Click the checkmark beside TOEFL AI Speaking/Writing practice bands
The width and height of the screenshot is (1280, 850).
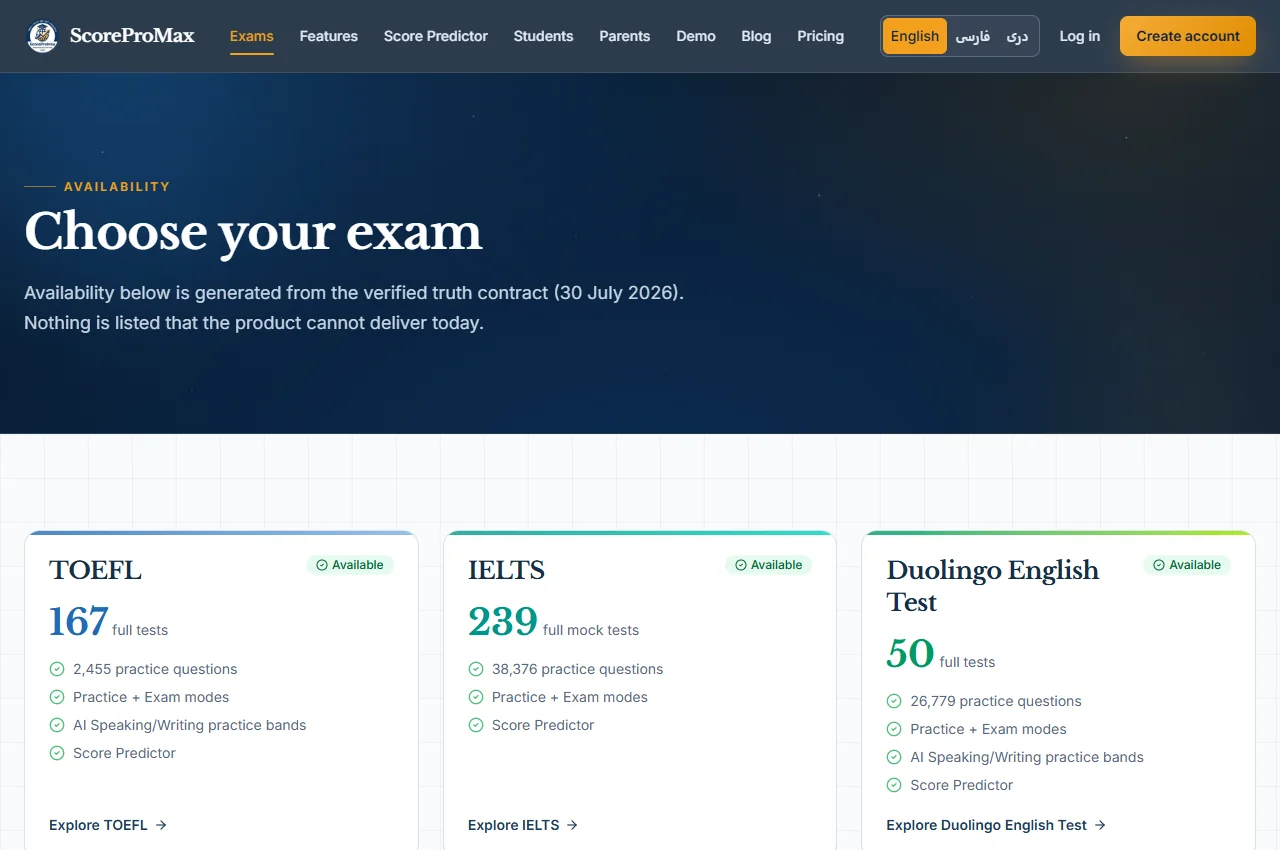[57, 725]
